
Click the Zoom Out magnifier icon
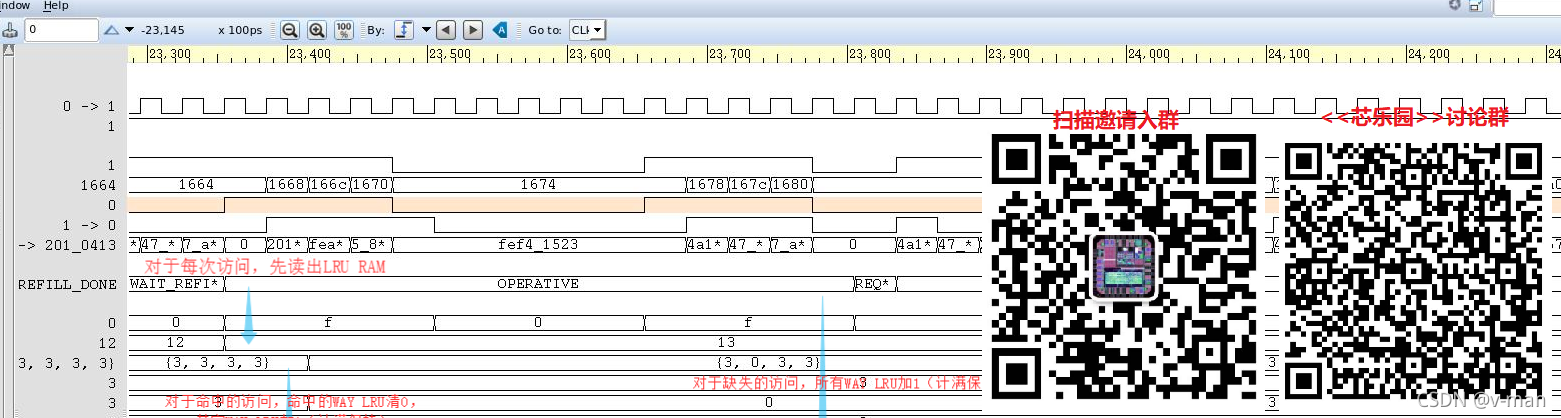(x=290, y=30)
